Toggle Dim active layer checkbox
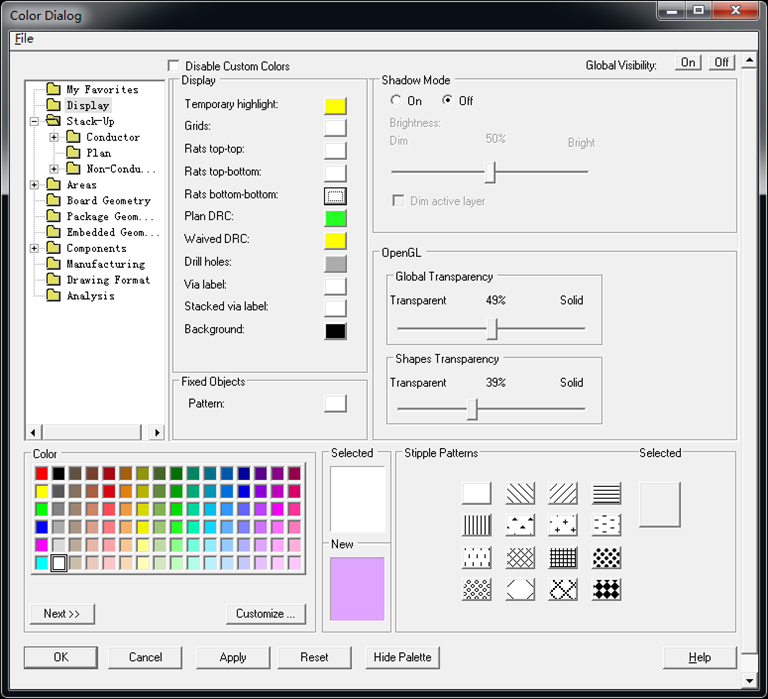 [x=399, y=201]
